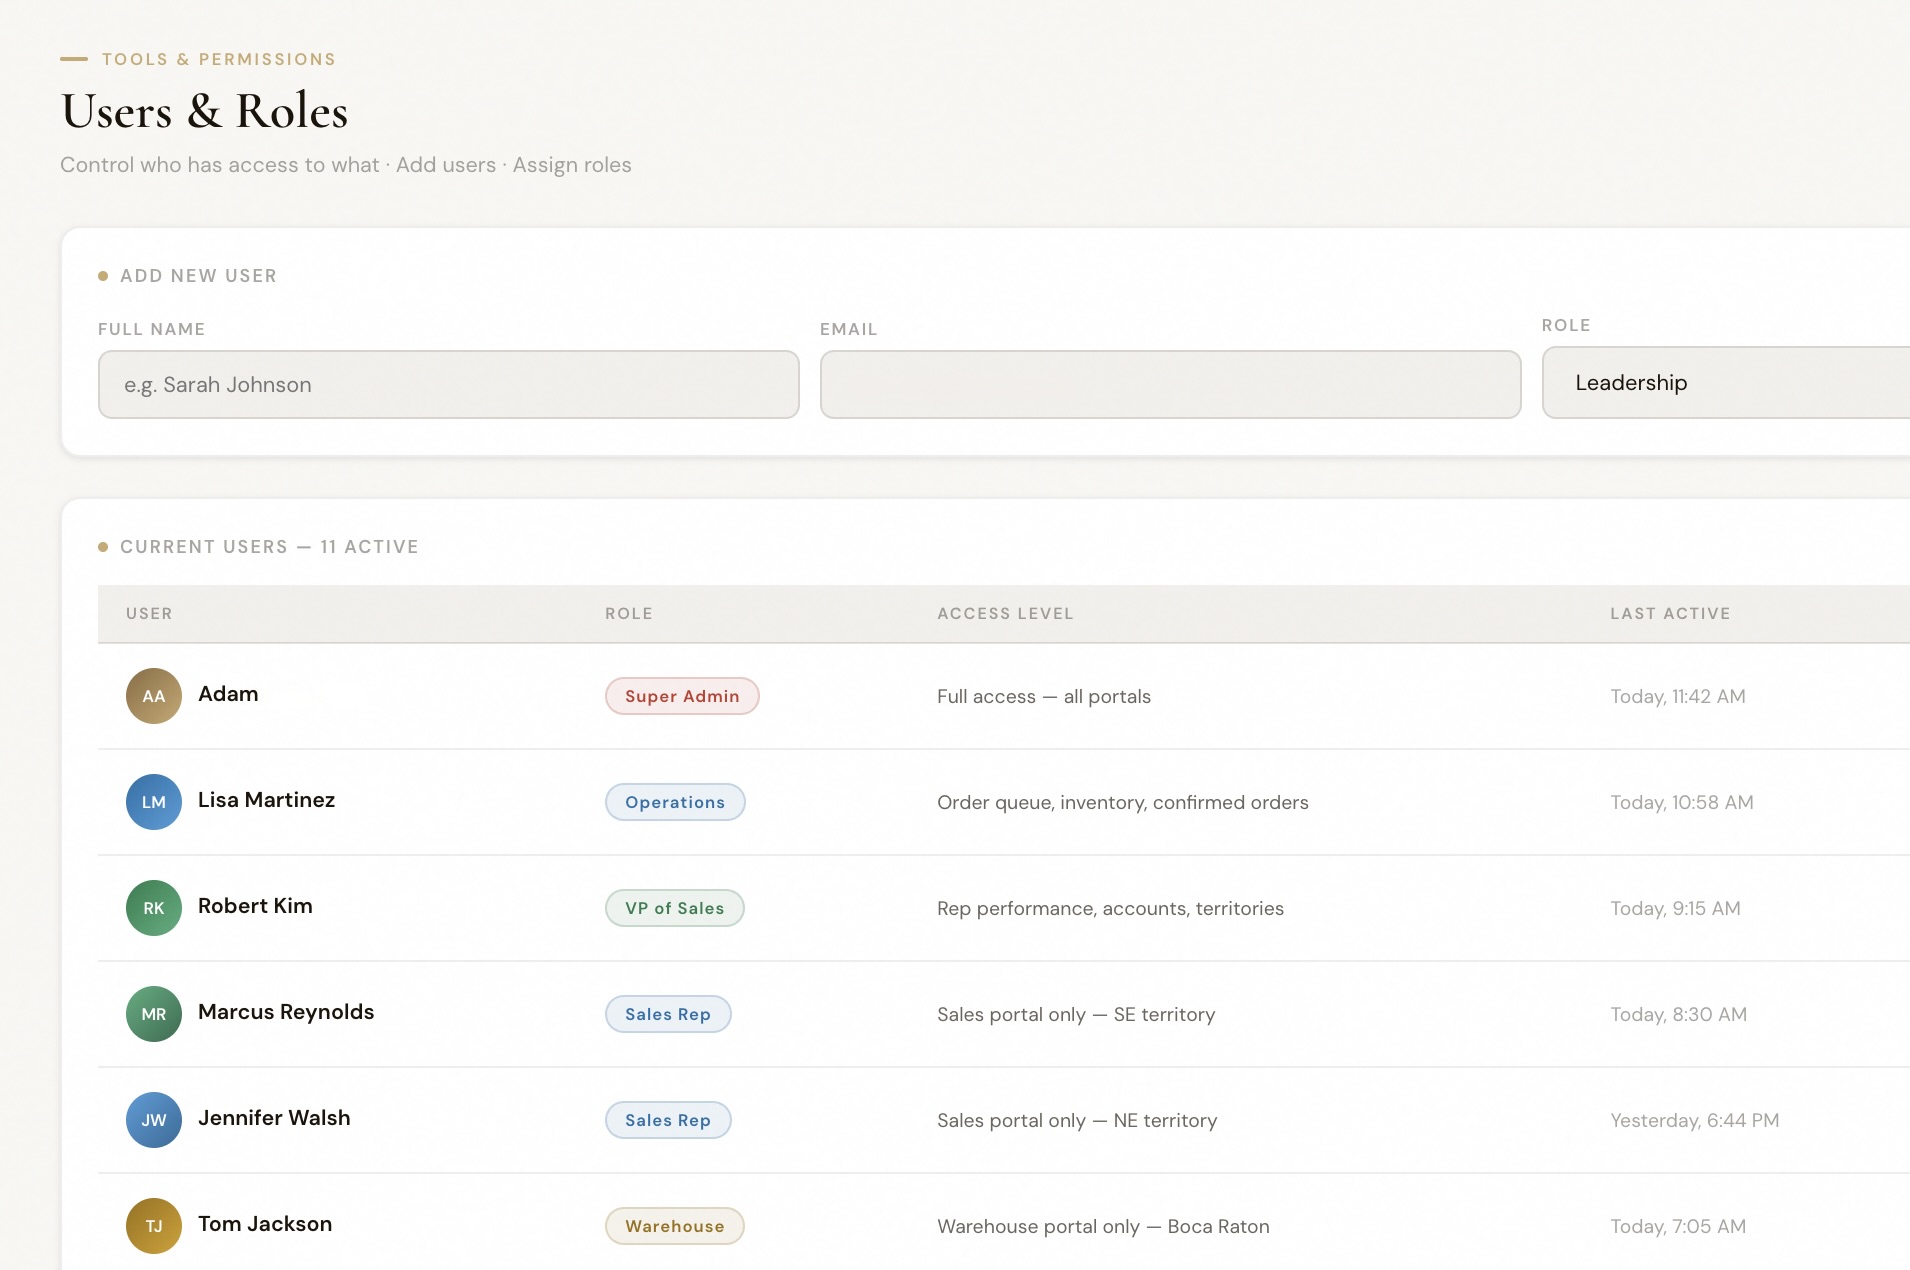Click 'Today, 10:58 AM' timestamp

[1682, 802]
